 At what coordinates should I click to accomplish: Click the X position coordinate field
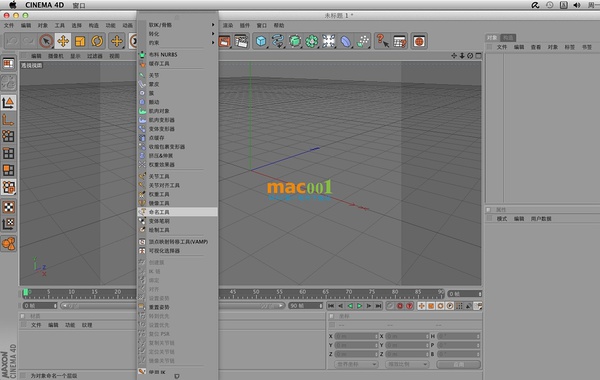(x=356, y=336)
